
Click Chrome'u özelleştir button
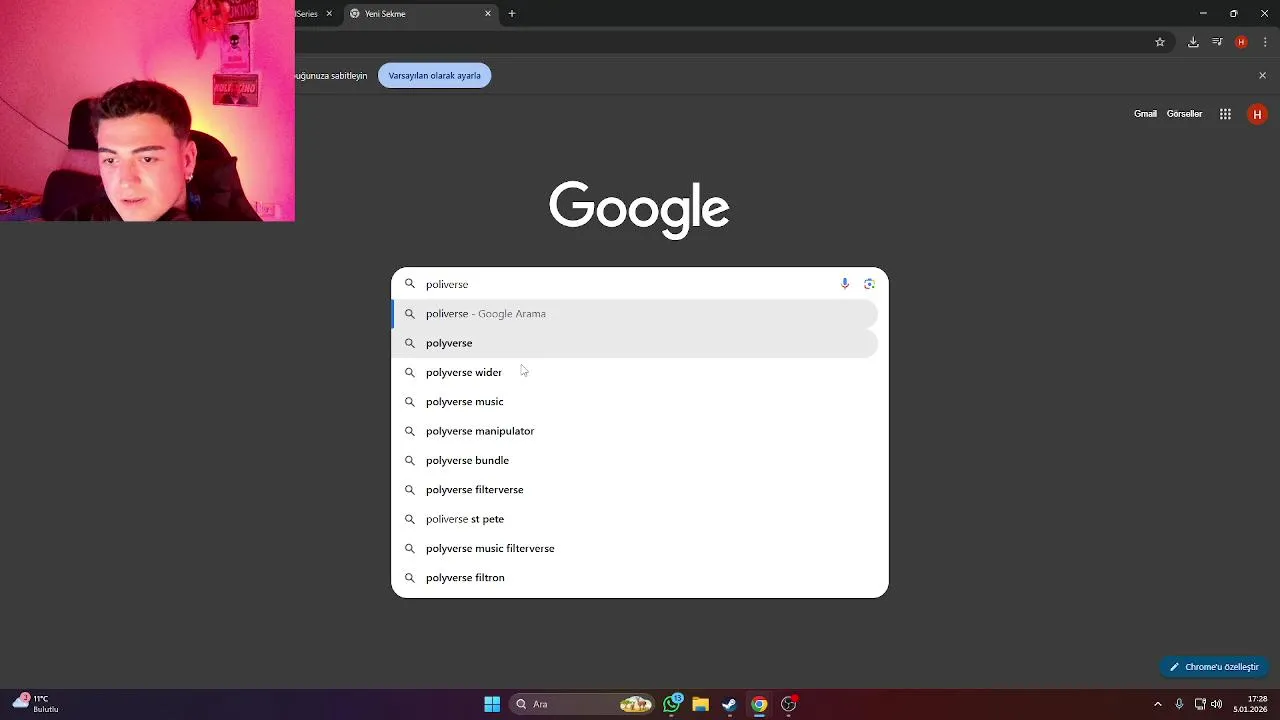pyautogui.click(x=1215, y=667)
